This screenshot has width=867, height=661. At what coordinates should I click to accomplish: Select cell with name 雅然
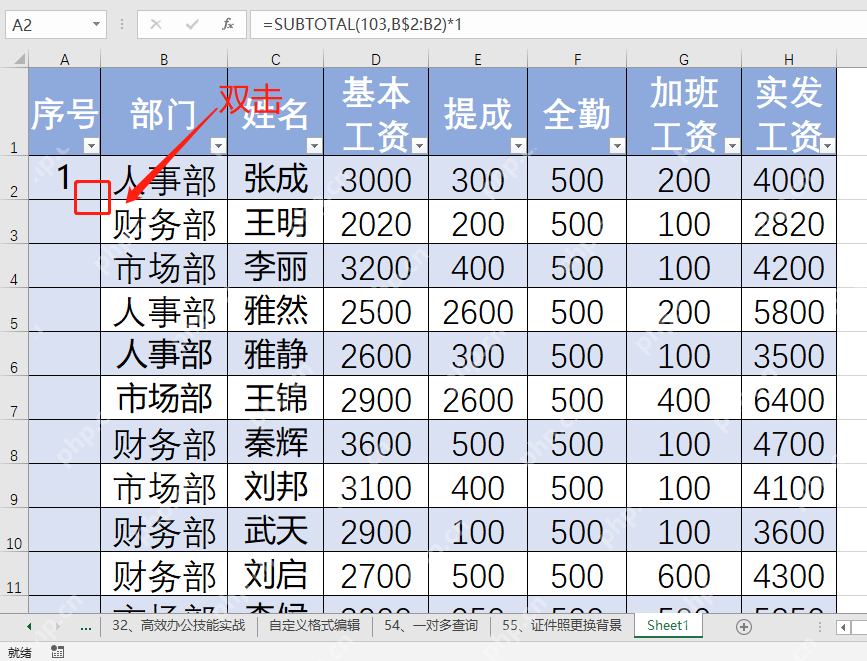[x=275, y=310]
